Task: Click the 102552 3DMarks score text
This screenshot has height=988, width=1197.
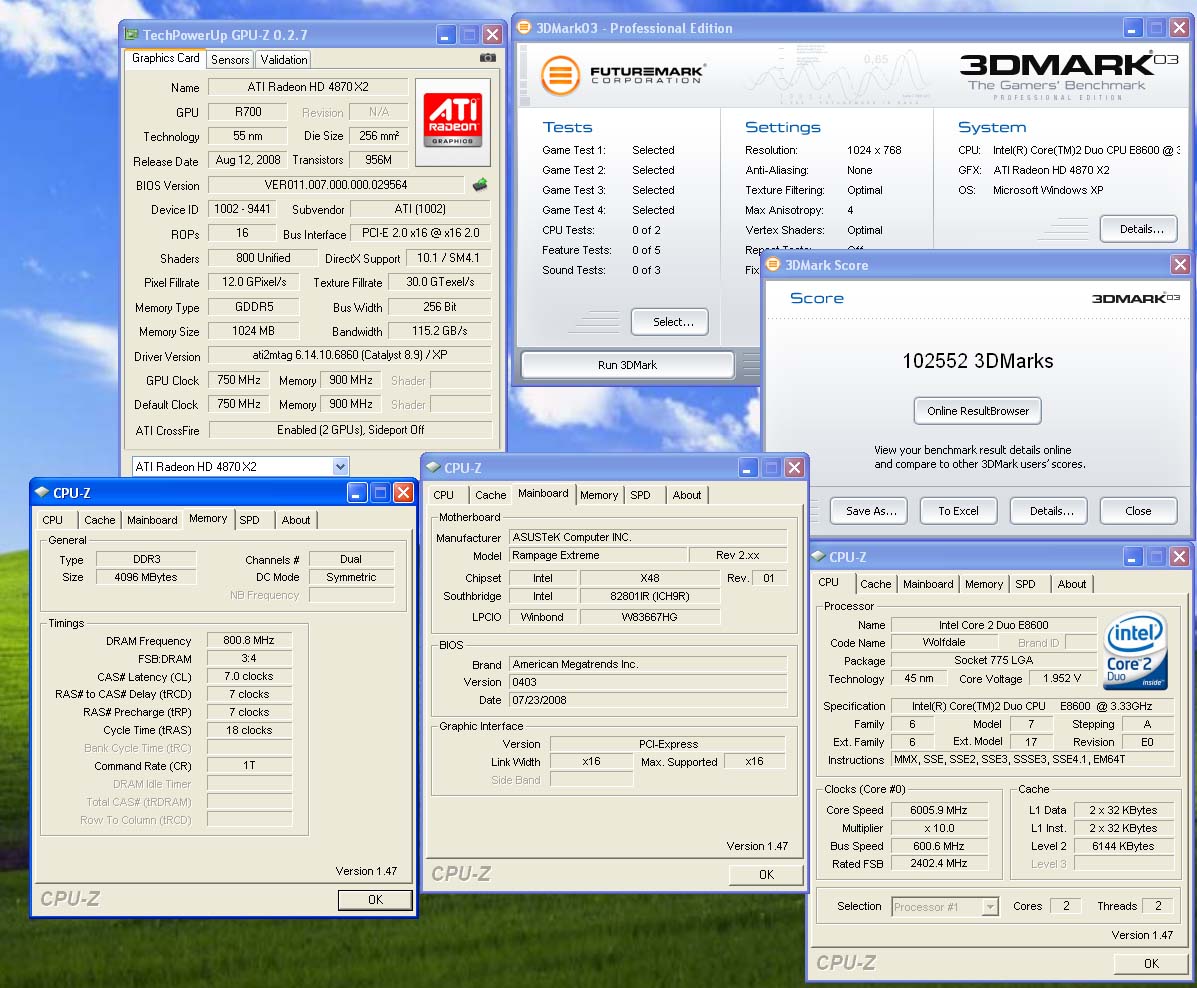Action: (978, 361)
